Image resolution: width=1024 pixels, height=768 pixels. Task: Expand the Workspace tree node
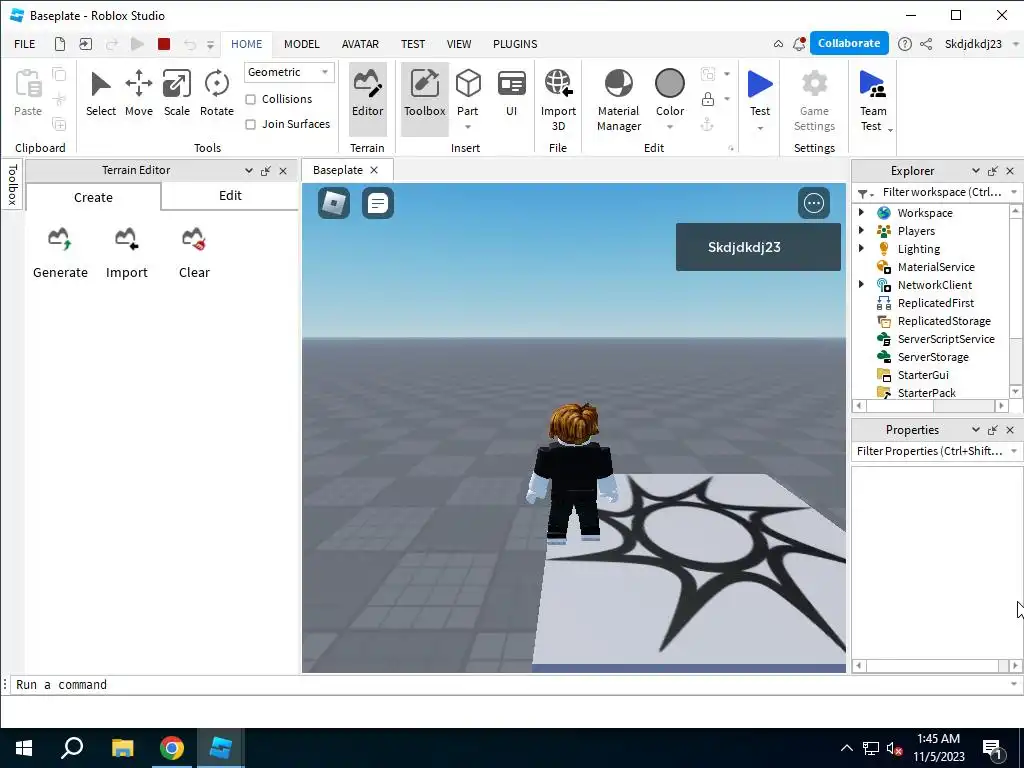coord(861,212)
